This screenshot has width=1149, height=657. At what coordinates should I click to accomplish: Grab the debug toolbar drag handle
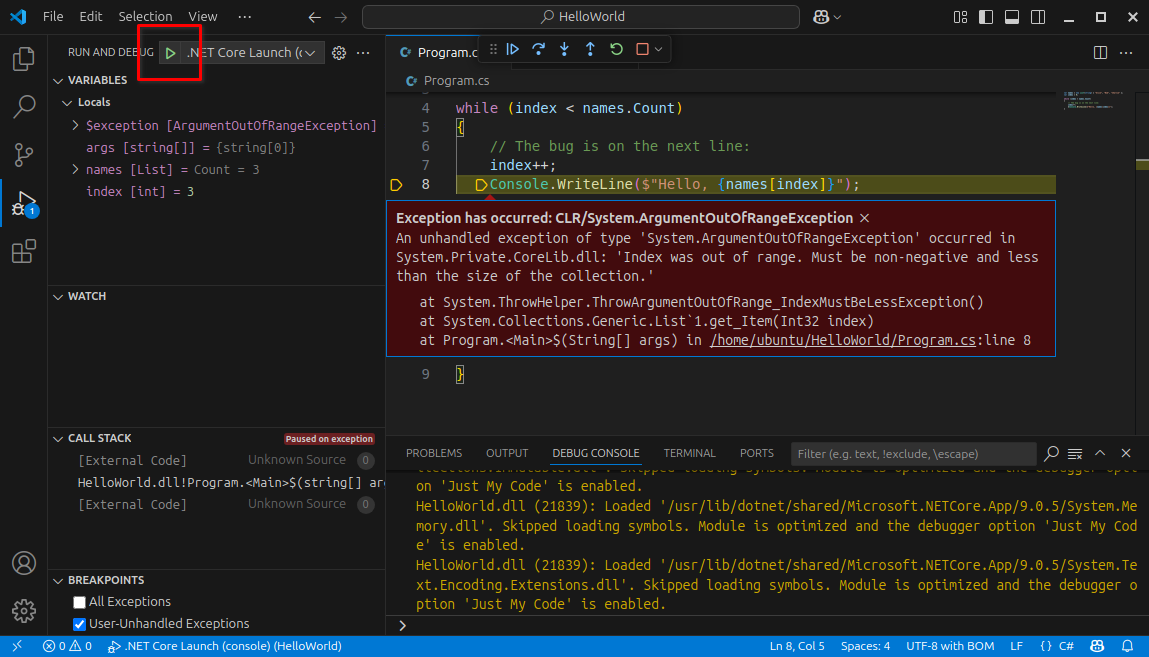pos(493,49)
